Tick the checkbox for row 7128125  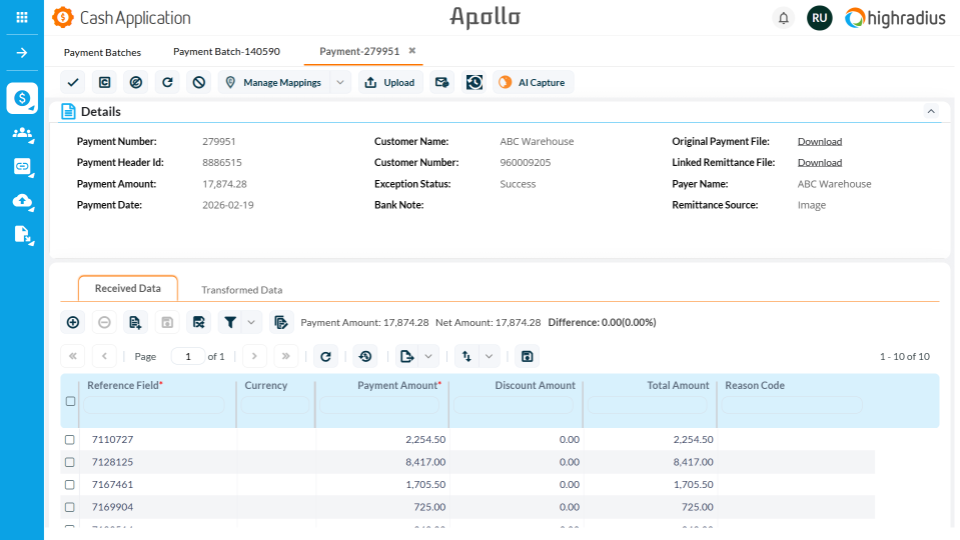point(70,462)
